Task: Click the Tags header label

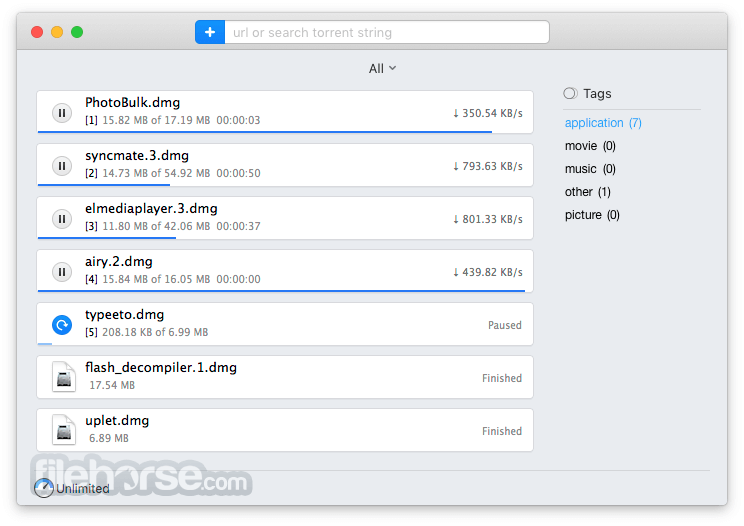Action: point(597,94)
